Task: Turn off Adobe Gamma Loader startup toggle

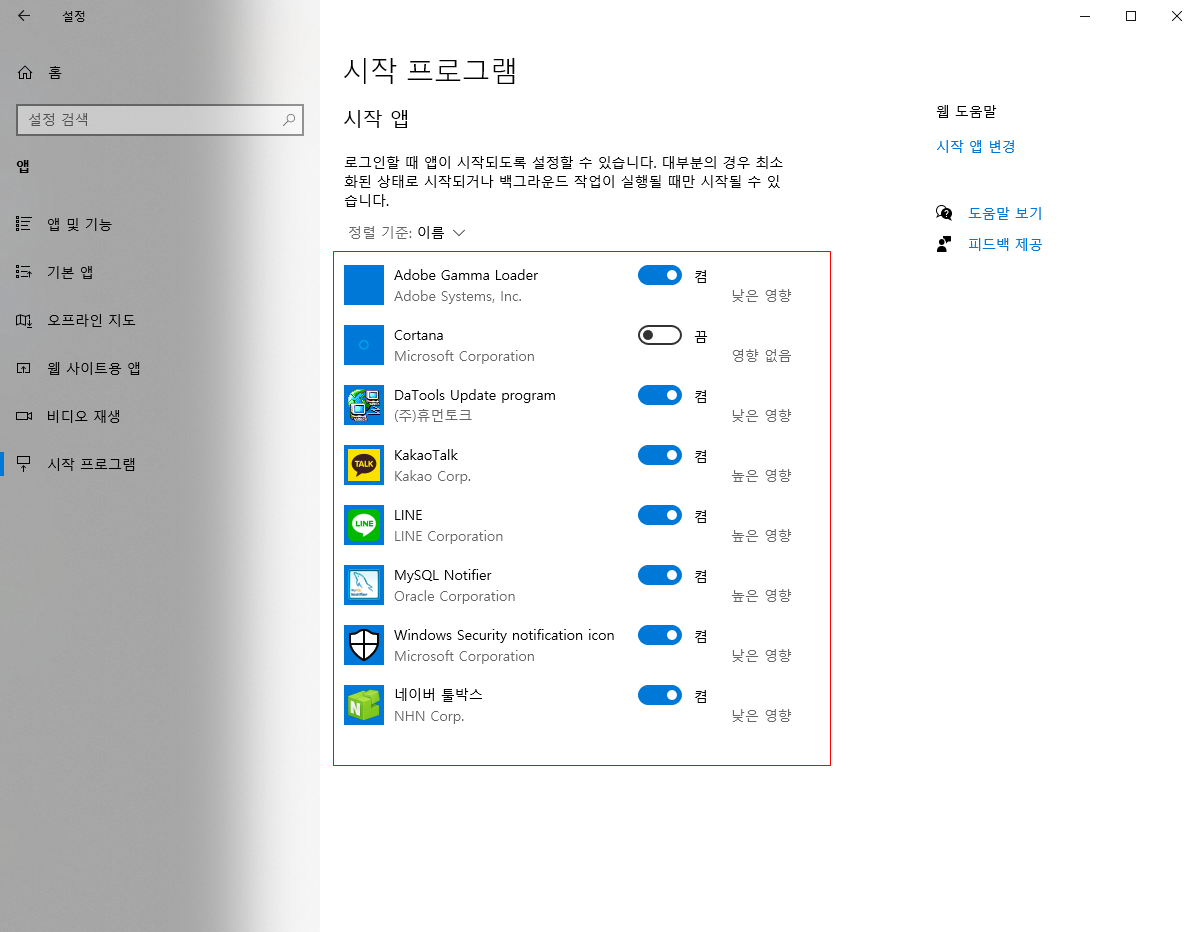Action: [660, 275]
